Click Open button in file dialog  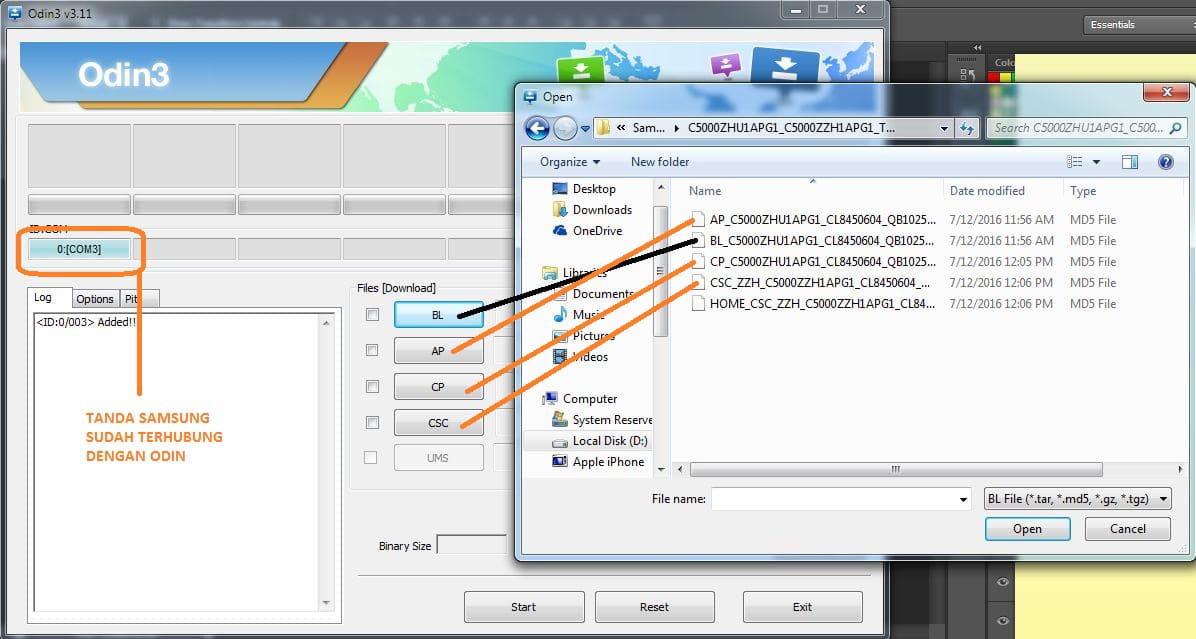tap(1027, 529)
